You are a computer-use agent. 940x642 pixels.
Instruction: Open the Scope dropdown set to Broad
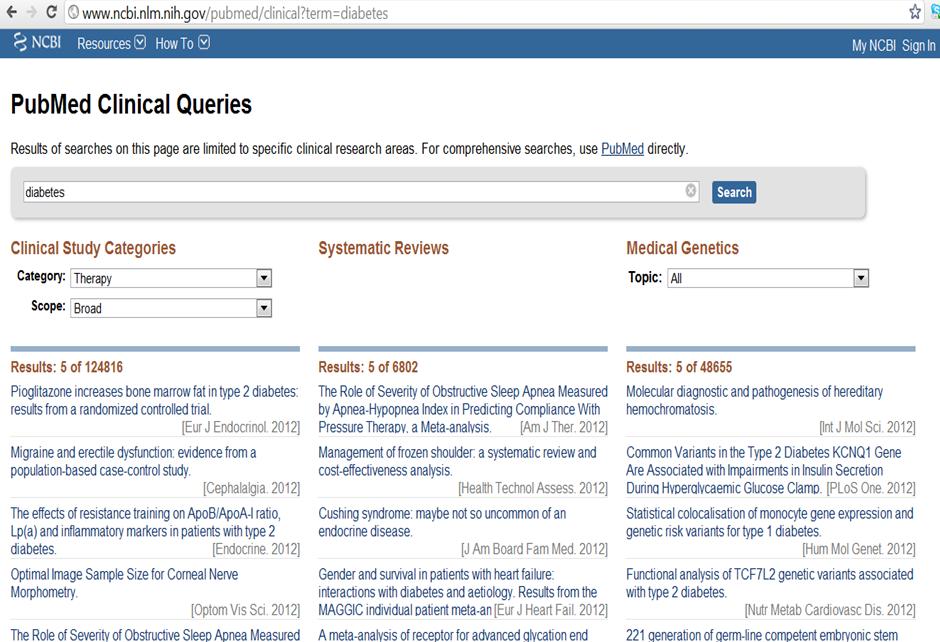tap(171, 308)
